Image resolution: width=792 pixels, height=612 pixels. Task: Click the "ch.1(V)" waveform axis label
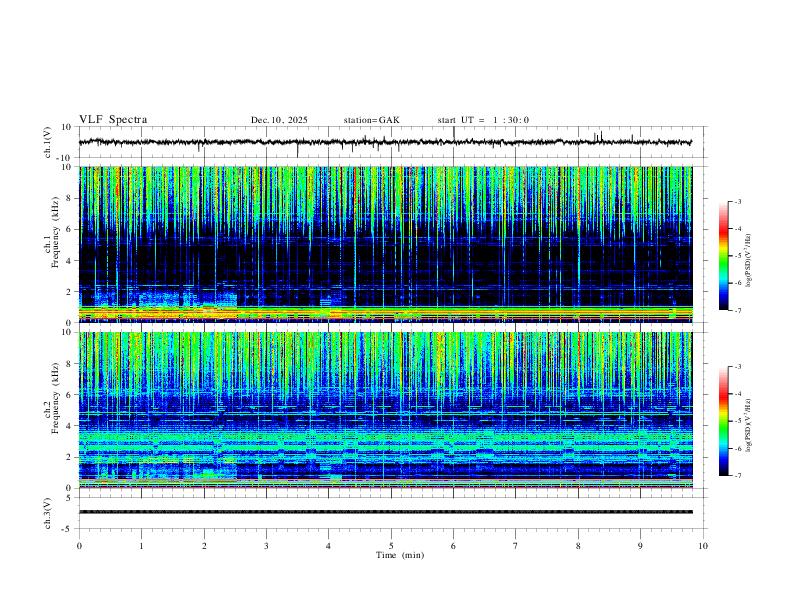[x=48, y=142]
